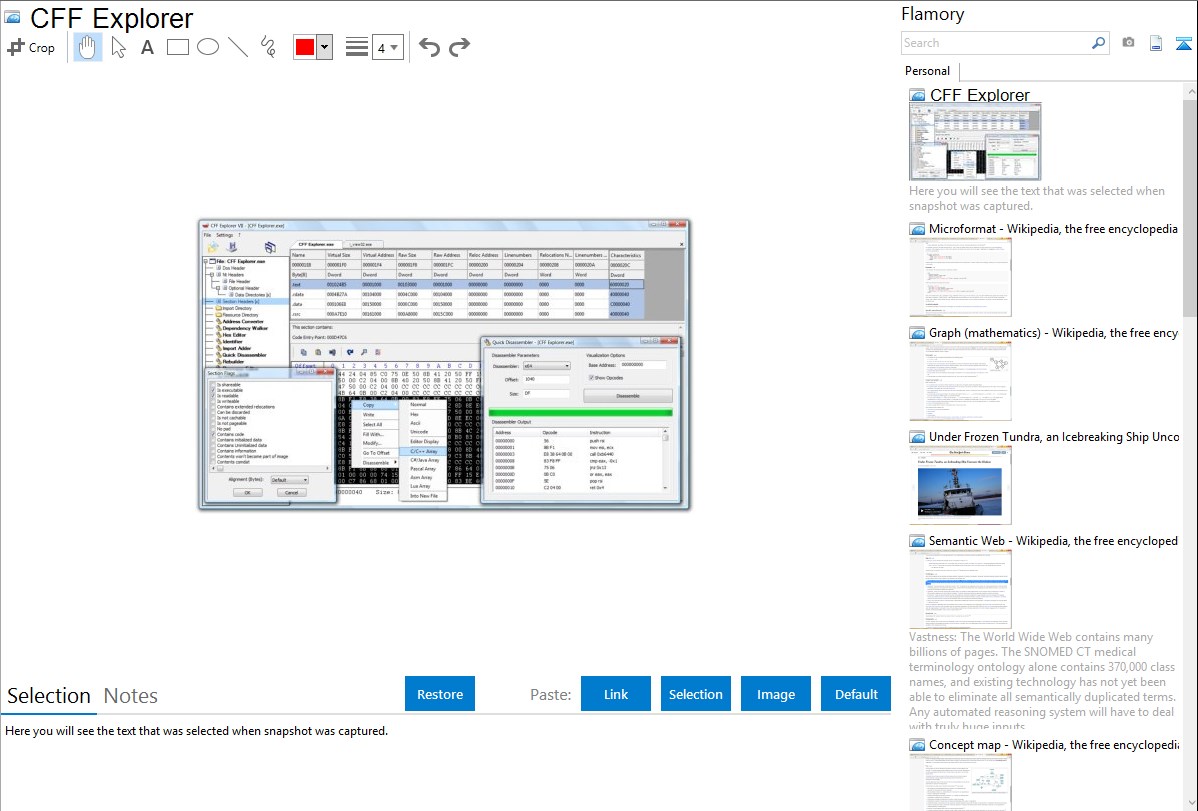Click the icon beside Concept map snapshot

tap(917, 744)
